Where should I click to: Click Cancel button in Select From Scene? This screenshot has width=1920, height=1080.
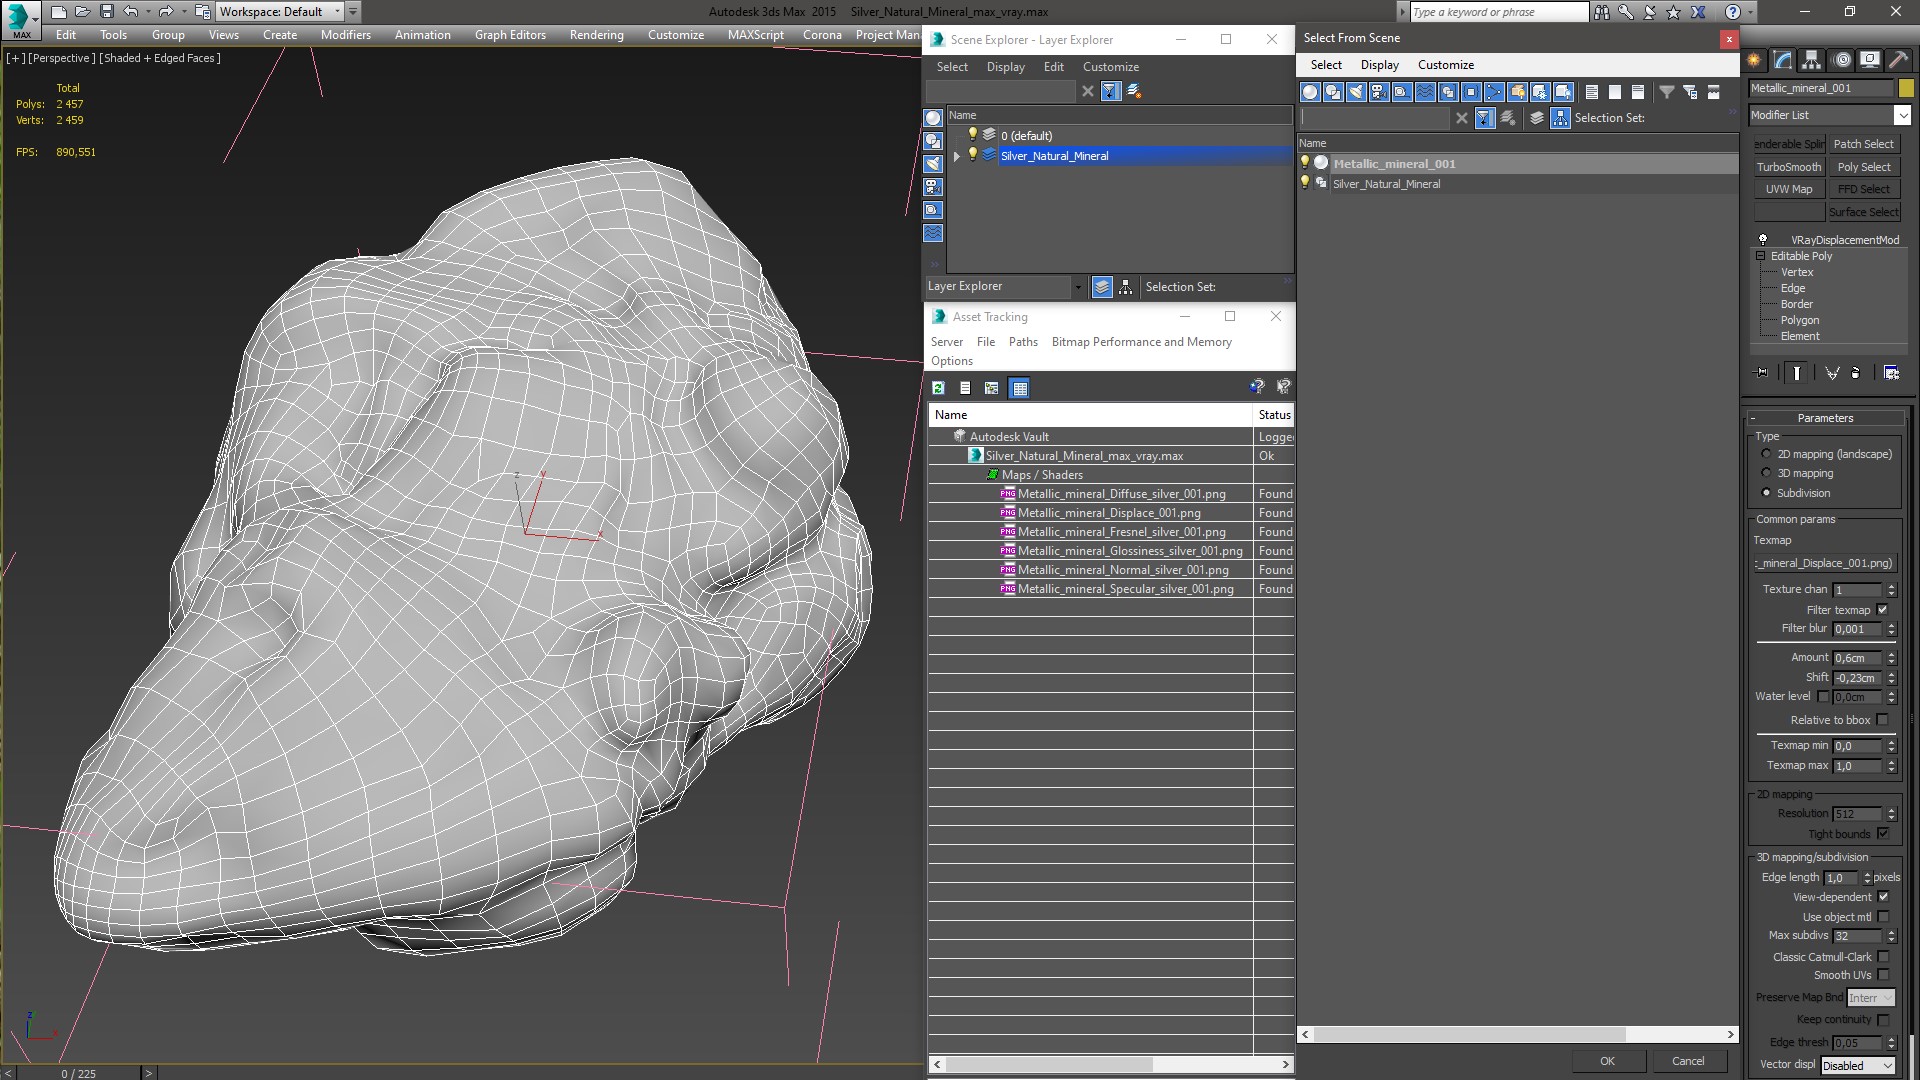pyautogui.click(x=1688, y=1061)
